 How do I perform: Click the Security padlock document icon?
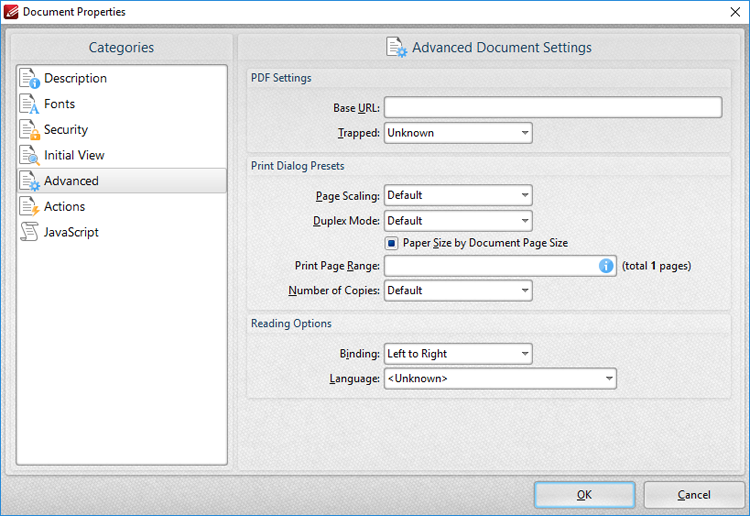29,130
